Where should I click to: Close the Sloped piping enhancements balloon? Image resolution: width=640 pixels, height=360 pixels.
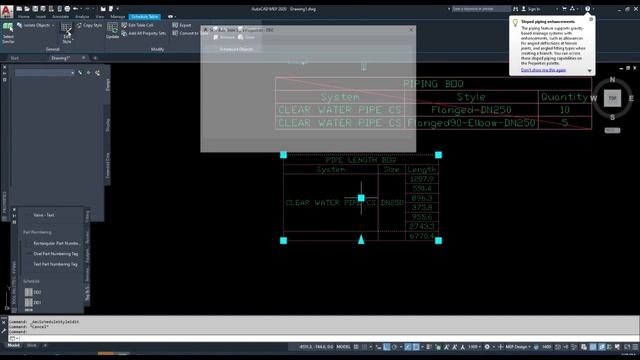click(x=591, y=19)
